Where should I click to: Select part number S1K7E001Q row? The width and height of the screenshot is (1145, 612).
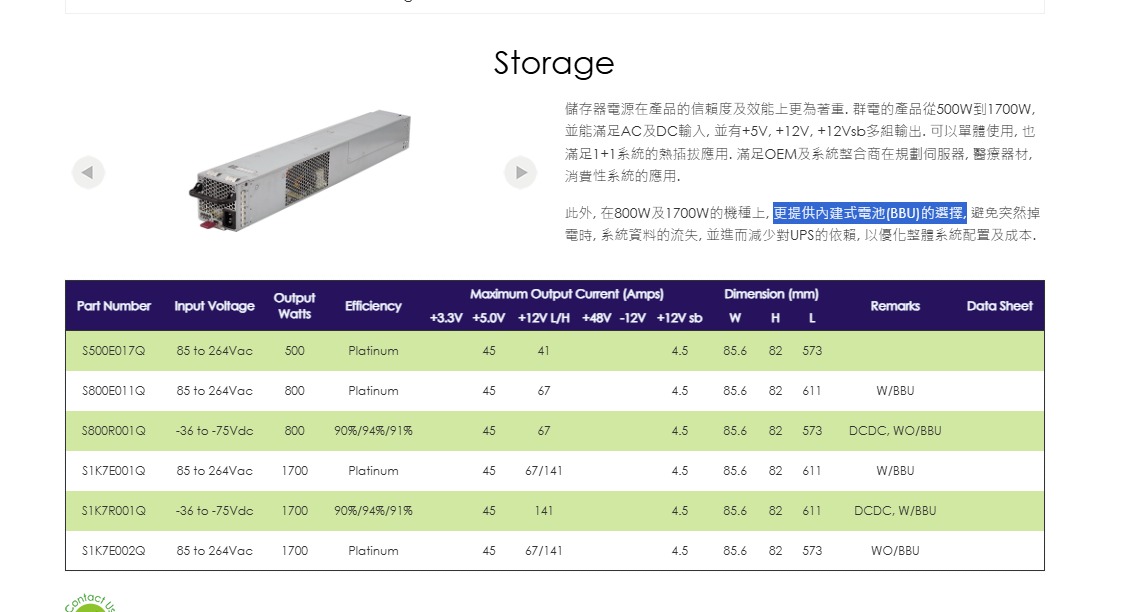113,471
